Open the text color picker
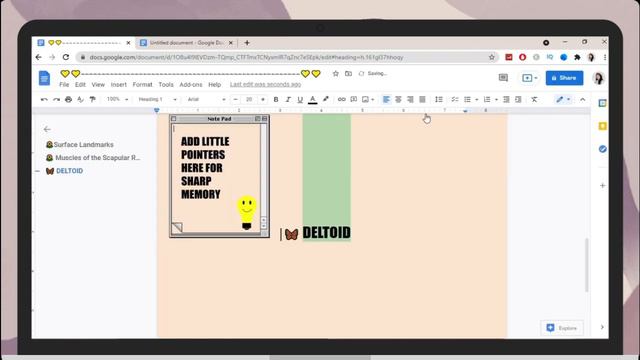Image resolution: width=640 pixels, height=360 pixels. tap(313, 99)
